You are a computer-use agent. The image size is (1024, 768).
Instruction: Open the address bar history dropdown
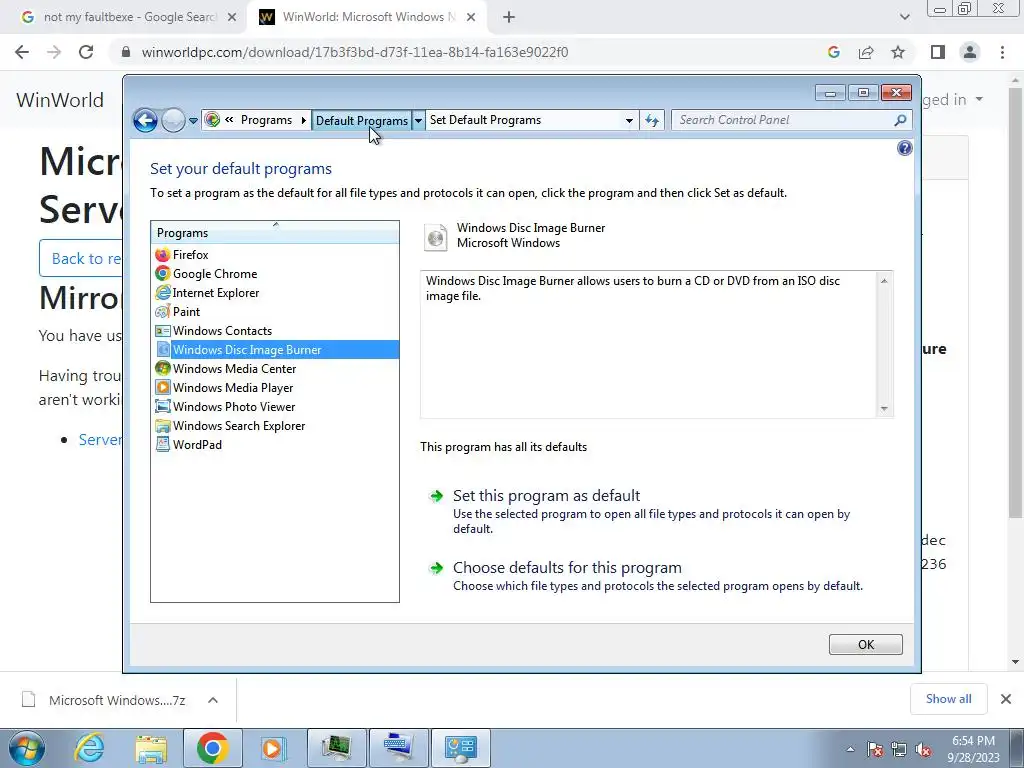pyautogui.click(x=629, y=120)
